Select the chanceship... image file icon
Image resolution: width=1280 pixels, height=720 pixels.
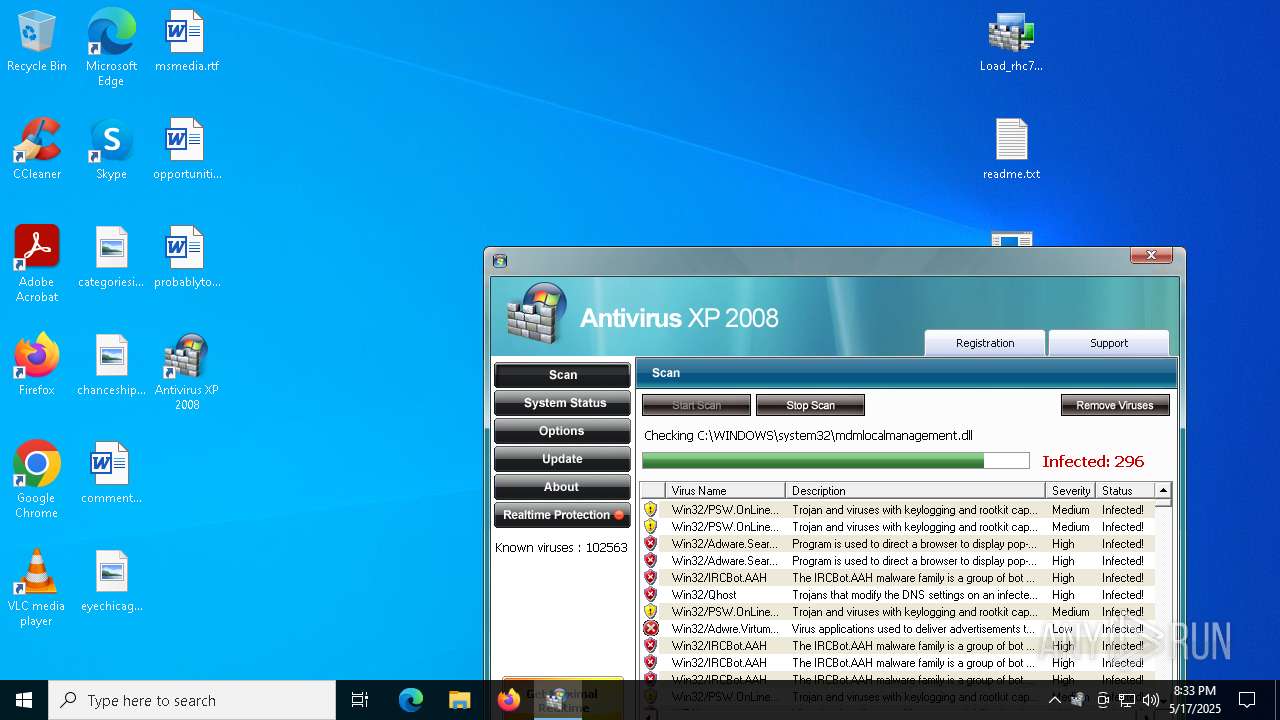click(111, 366)
